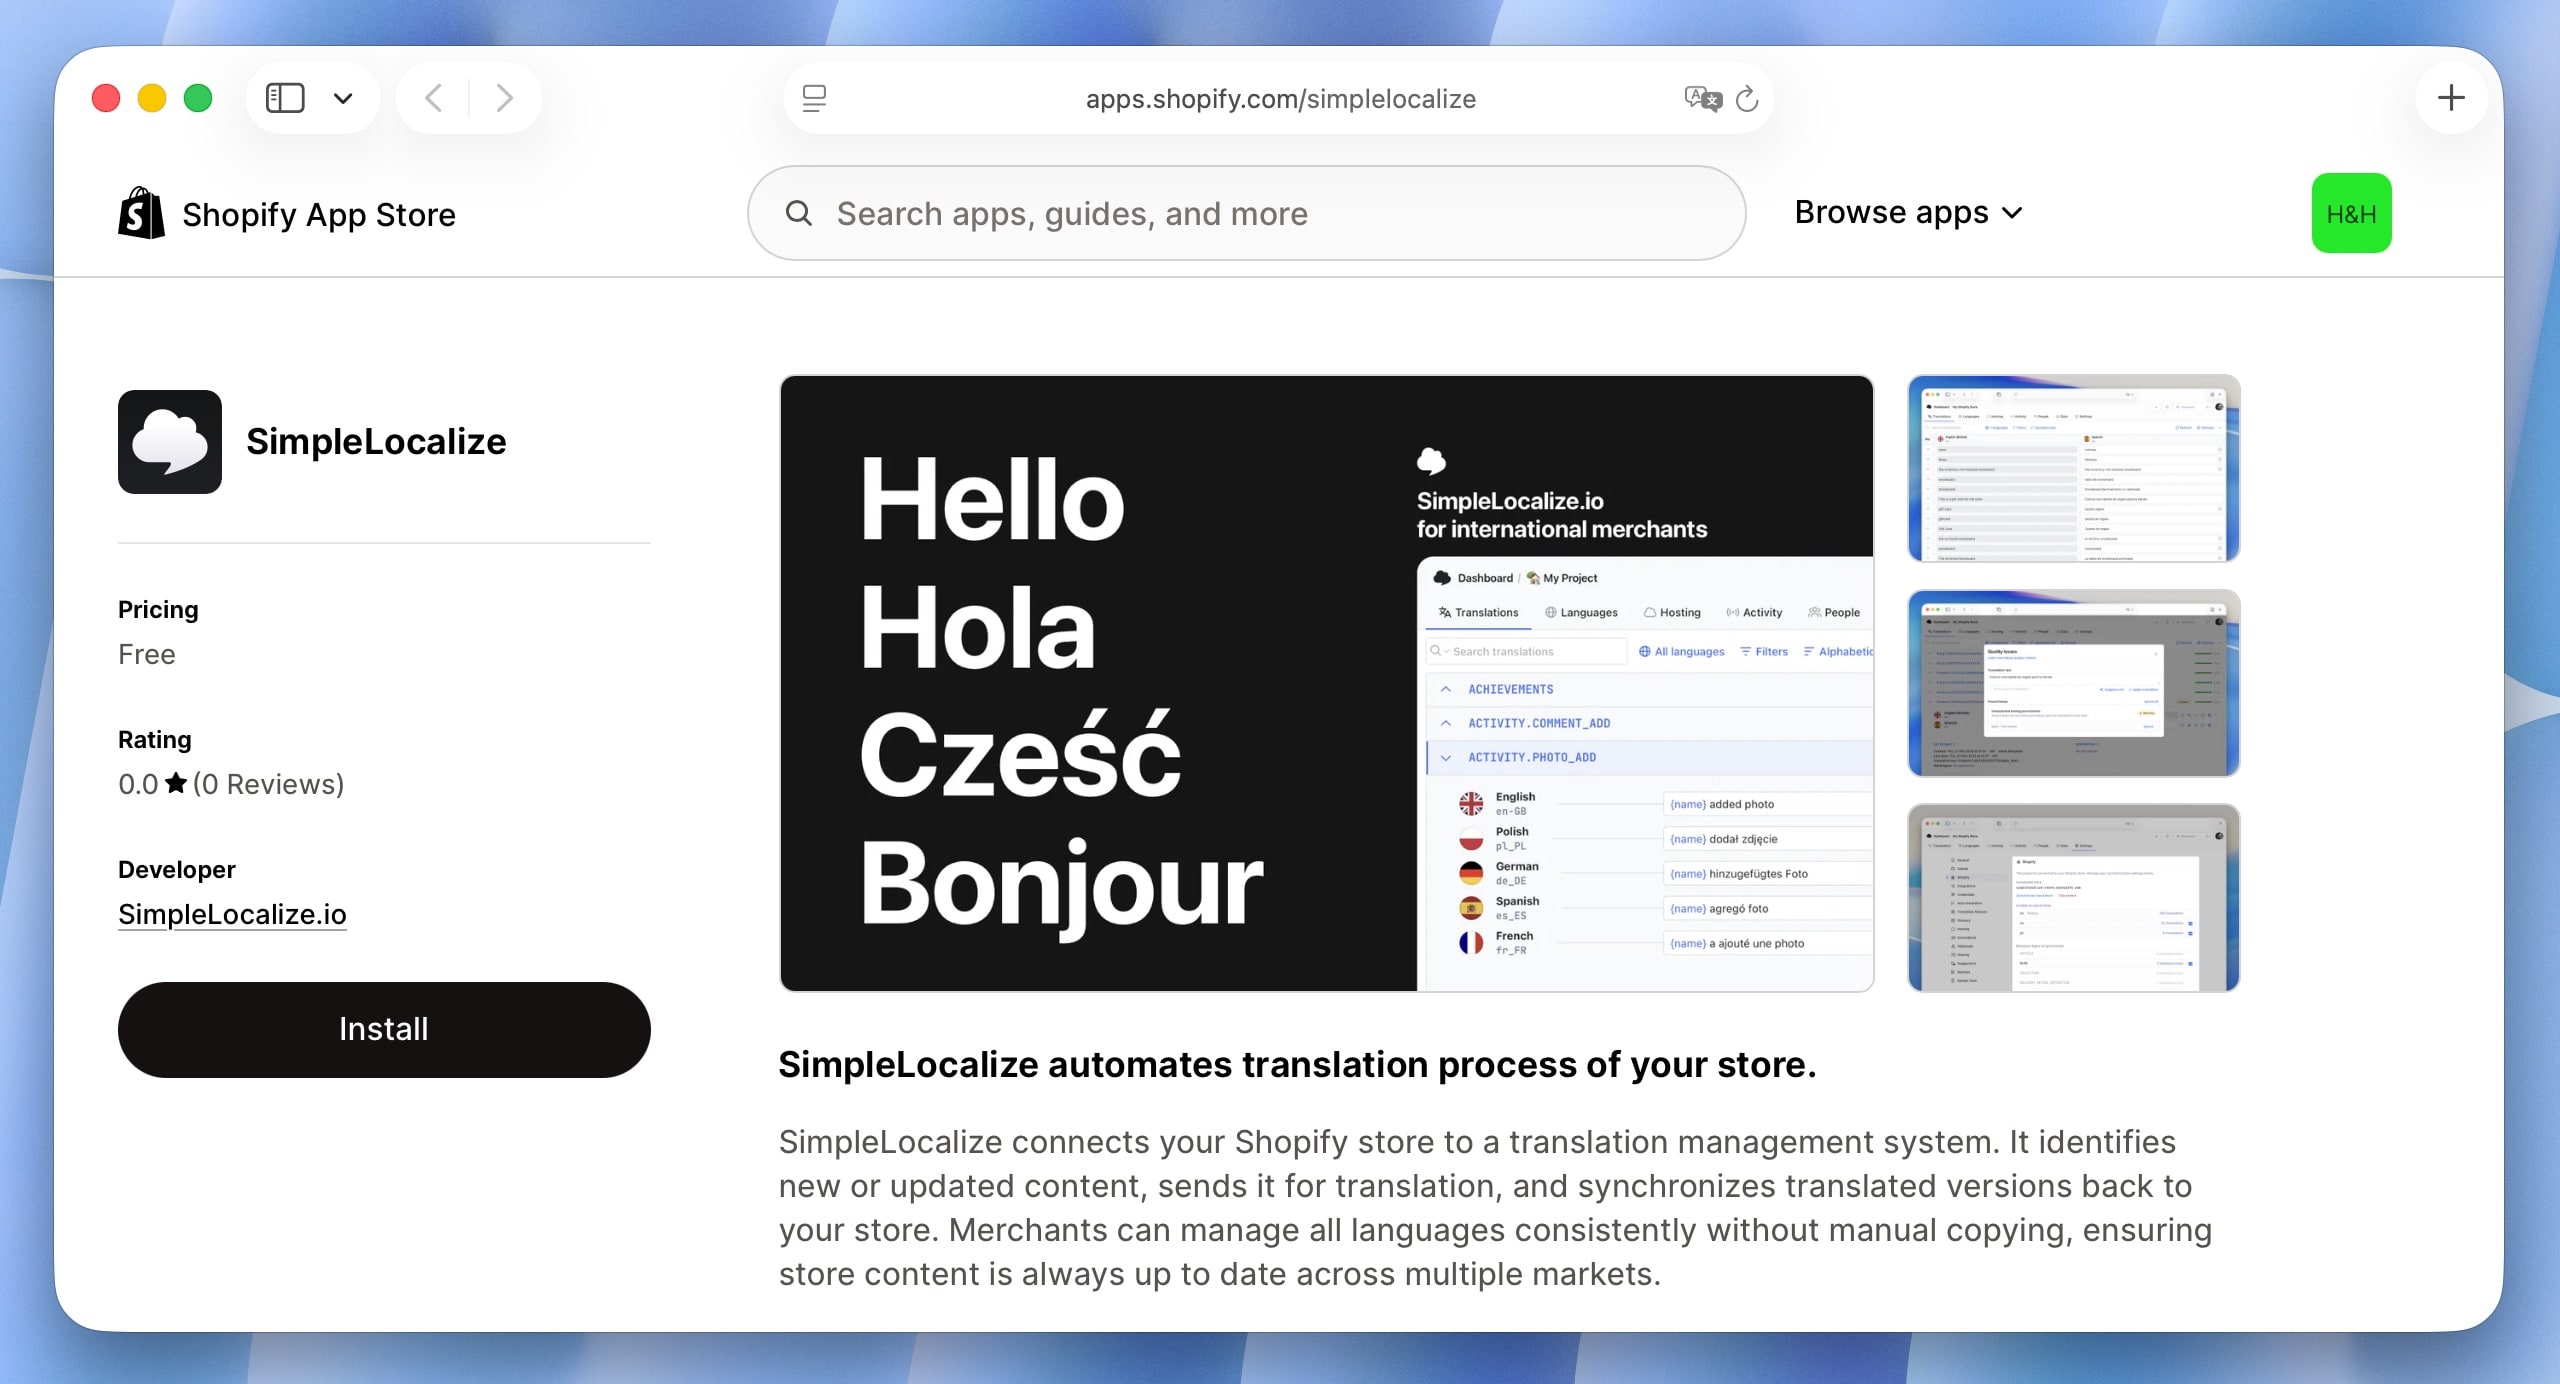View the 0 Reviews rating link

(268, 784)
